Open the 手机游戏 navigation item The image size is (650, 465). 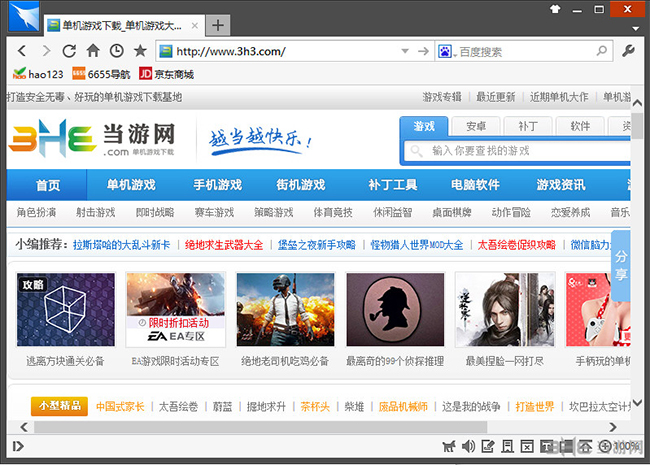click(x=218, y=185)
